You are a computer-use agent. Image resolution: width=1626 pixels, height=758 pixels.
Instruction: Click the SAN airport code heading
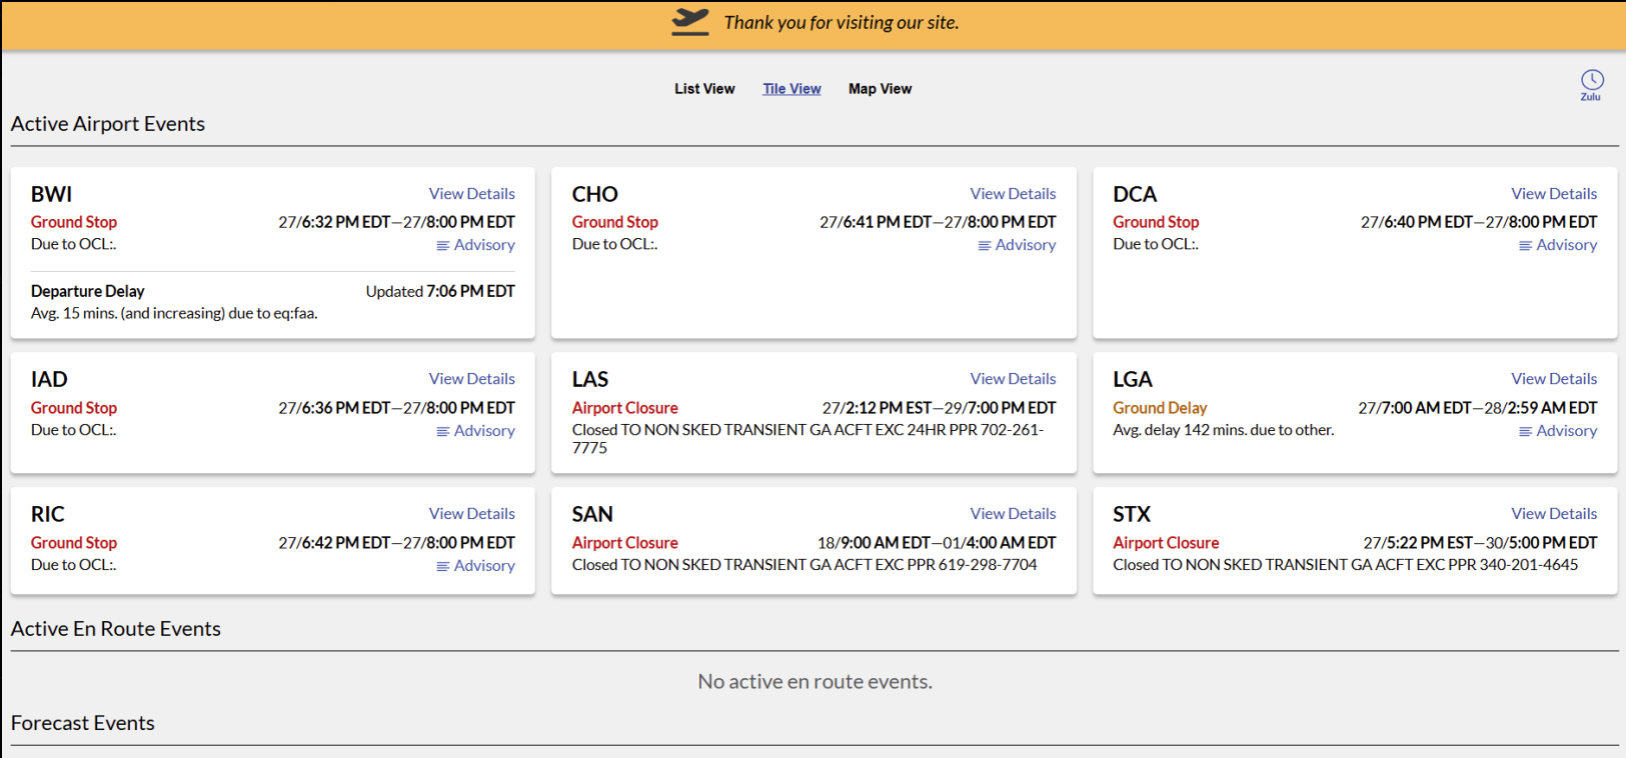tap(593, 514)
